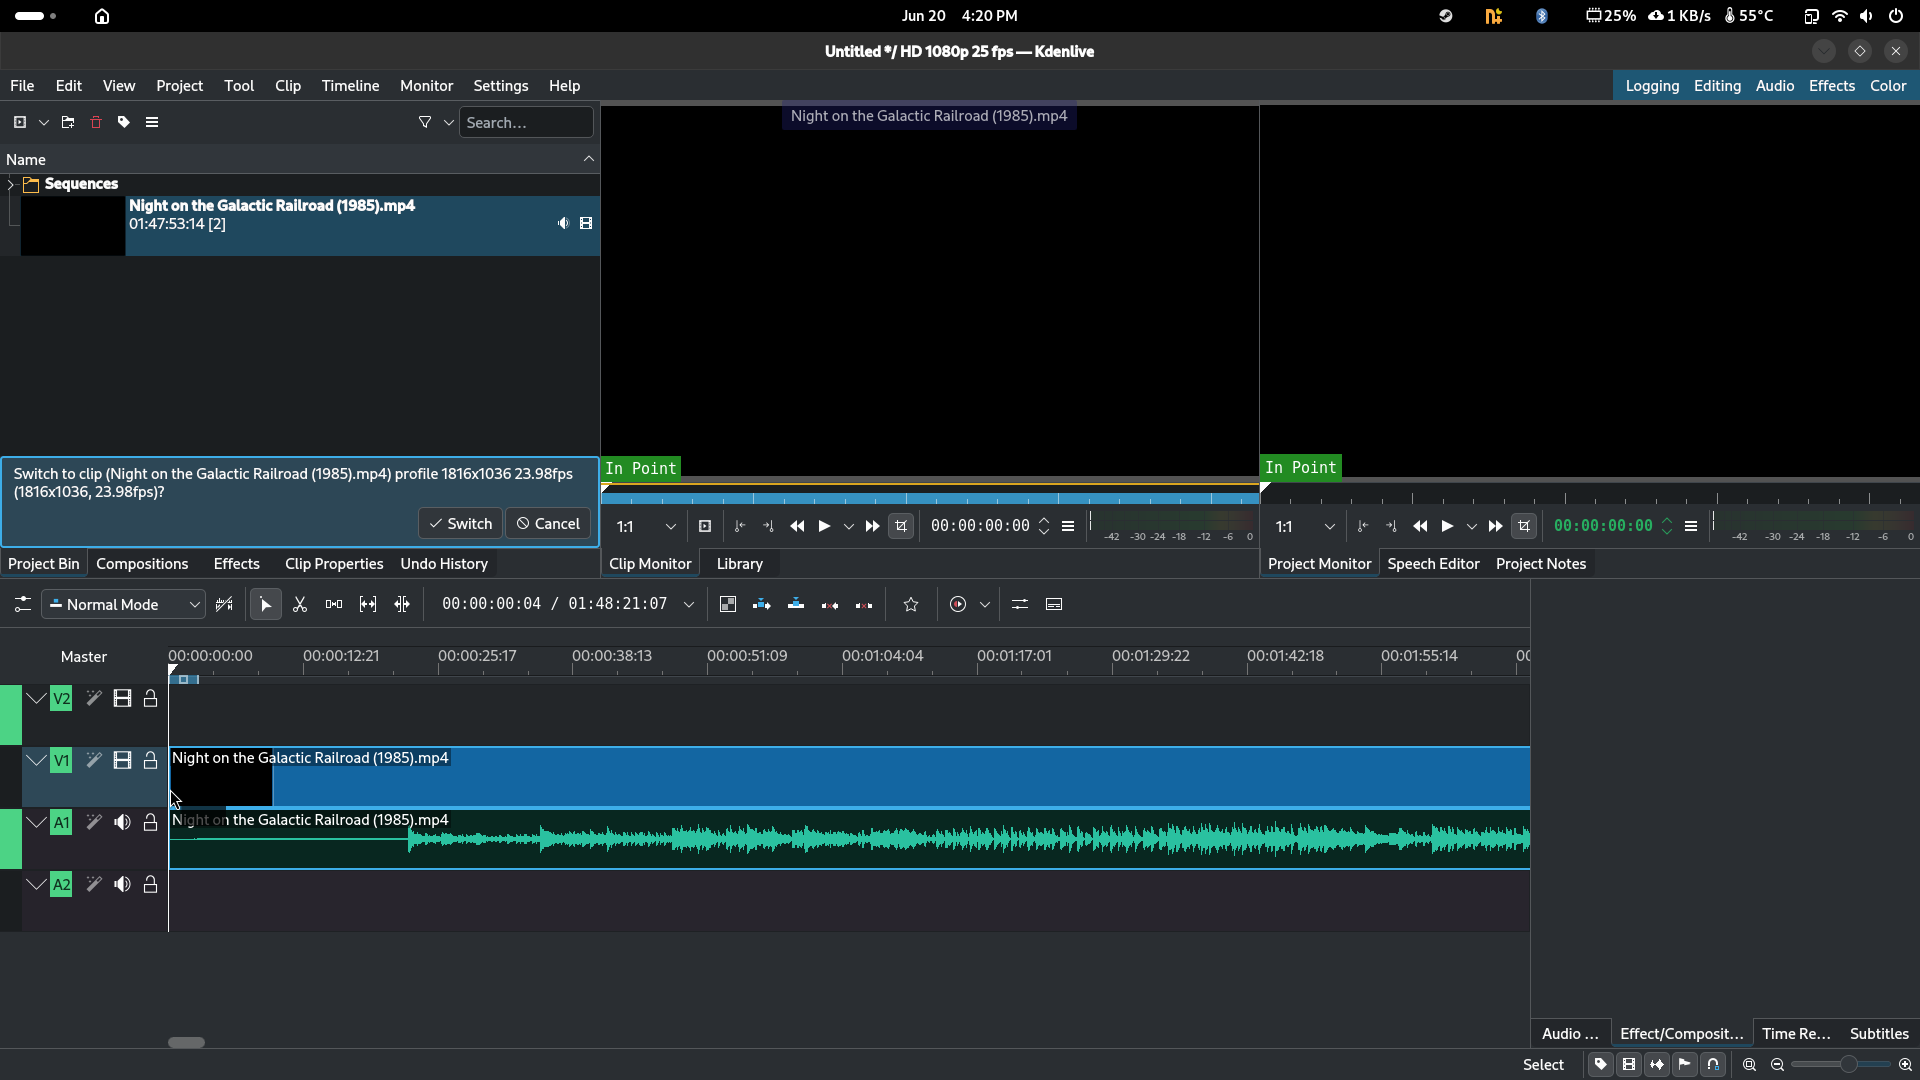Click the timeline preview render icon
Screen dimensions: 1920x1080
point(958,605)
